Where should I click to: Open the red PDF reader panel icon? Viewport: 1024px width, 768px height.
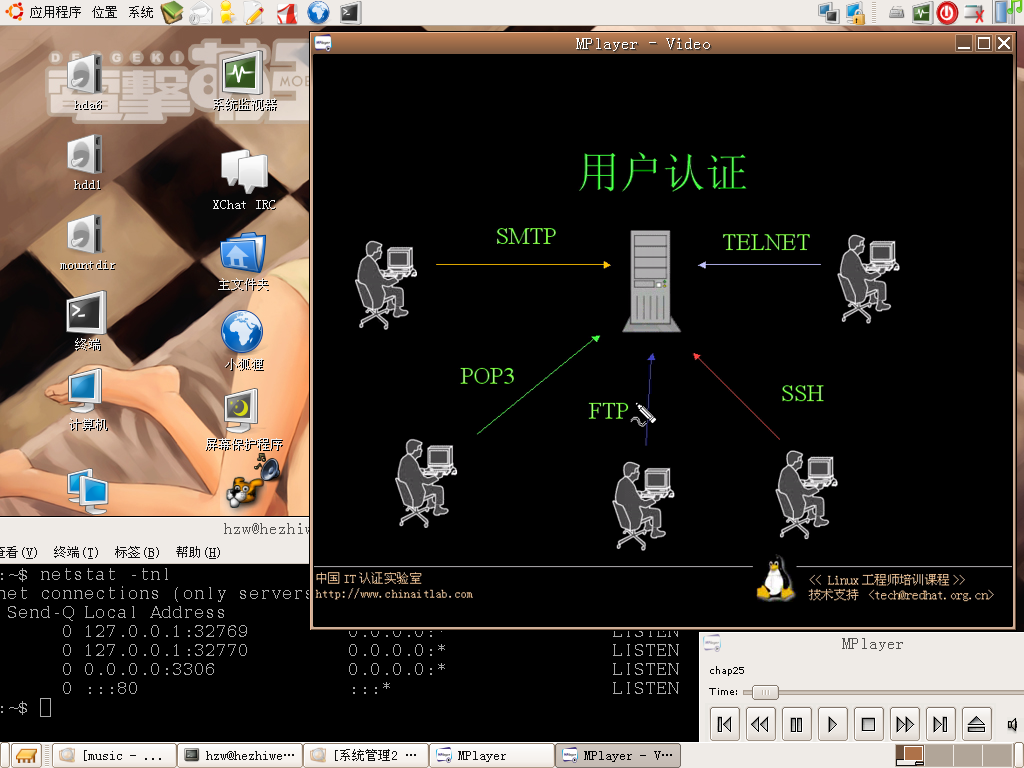pos(287,13)
